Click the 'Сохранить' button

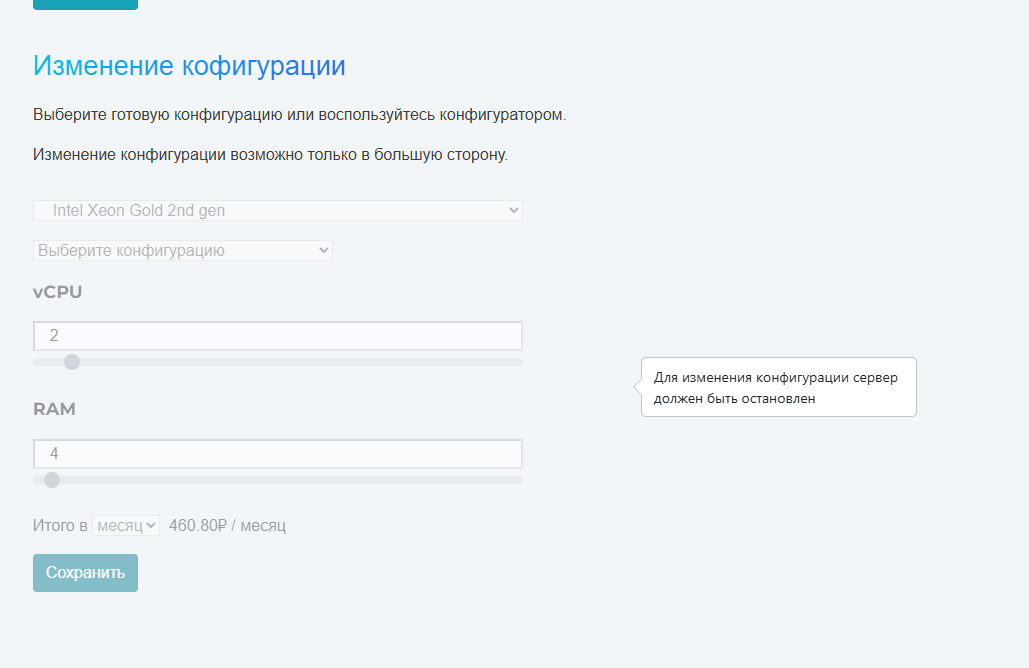click(x=85, y=573)
